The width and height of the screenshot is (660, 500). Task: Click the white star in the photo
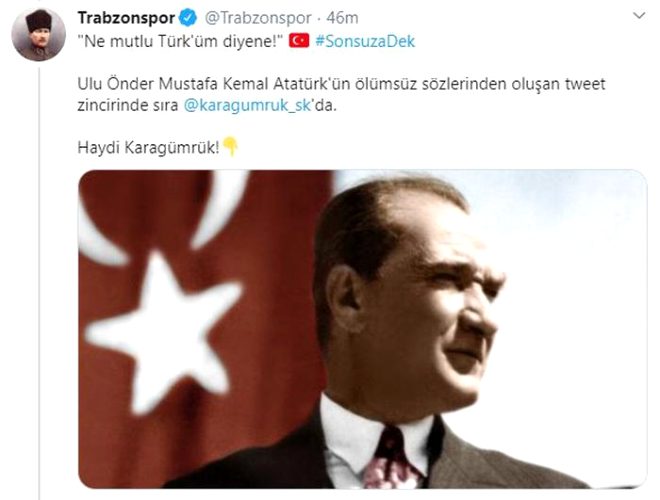click(x=164, y=331)
